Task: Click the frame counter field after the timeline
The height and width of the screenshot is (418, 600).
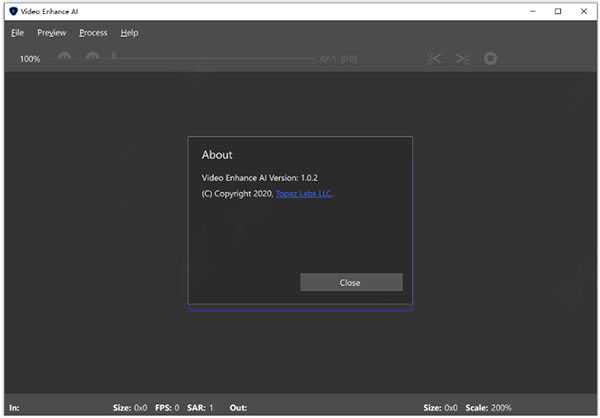Action: 339,59
